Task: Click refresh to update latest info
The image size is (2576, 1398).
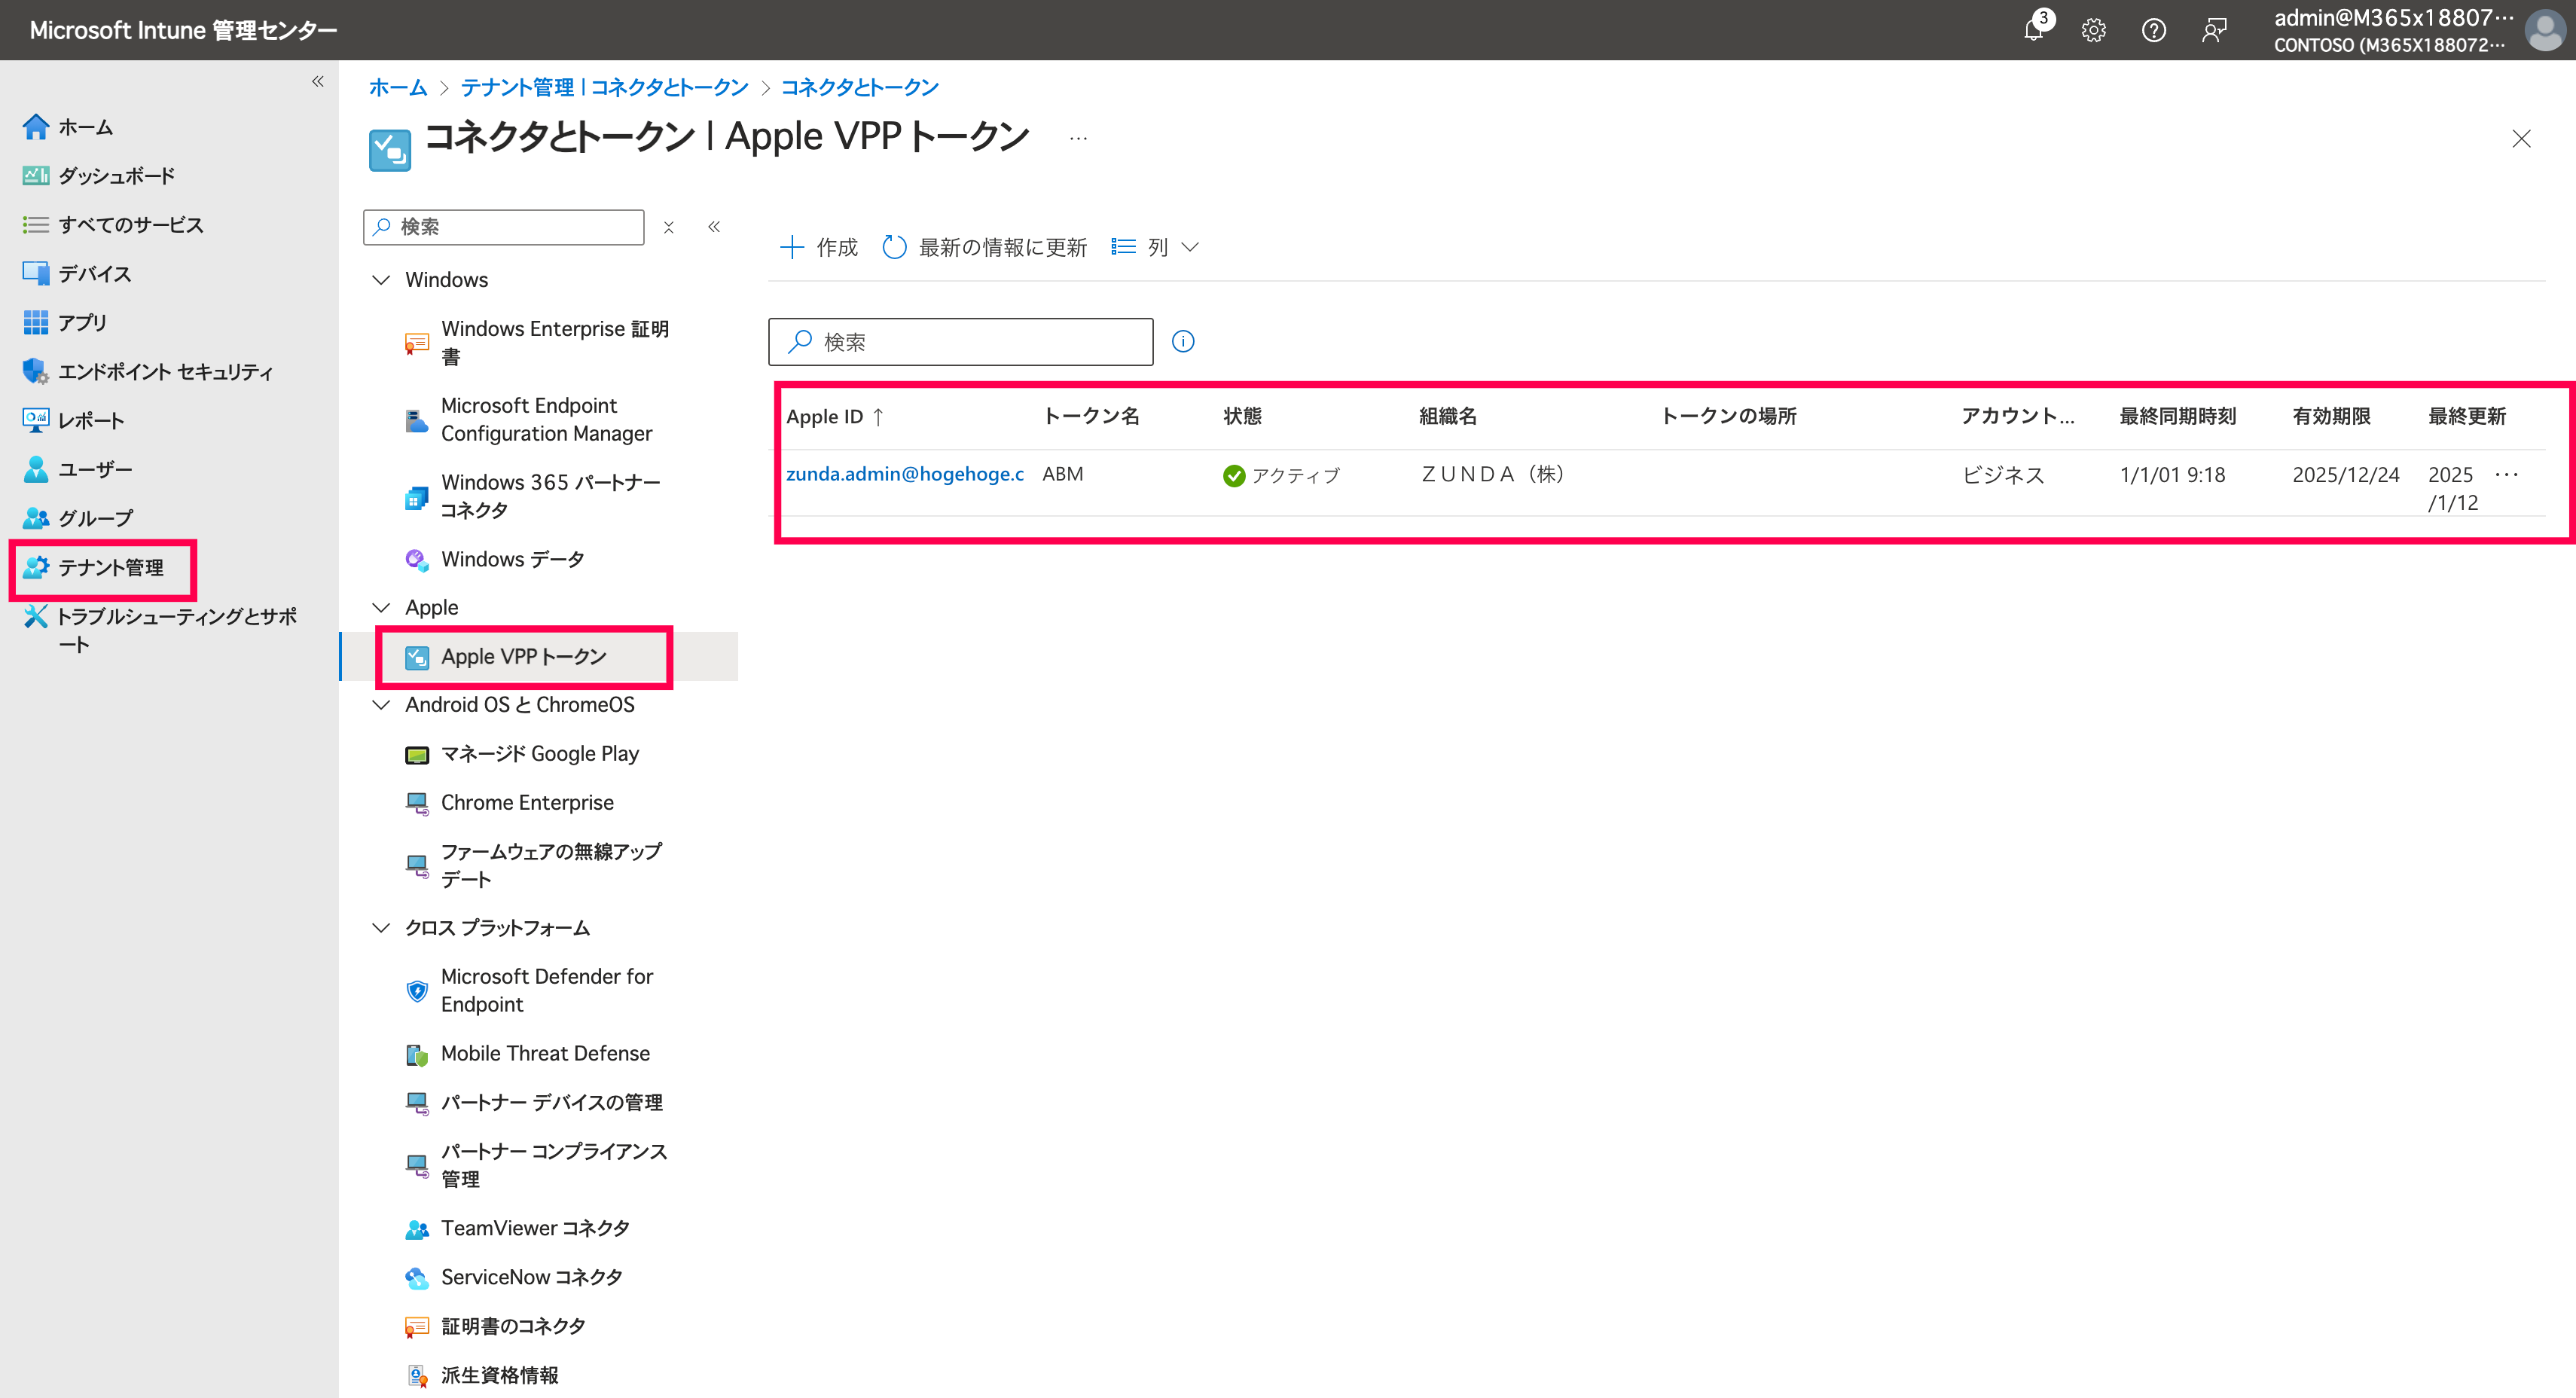Action: click(984, 247)
